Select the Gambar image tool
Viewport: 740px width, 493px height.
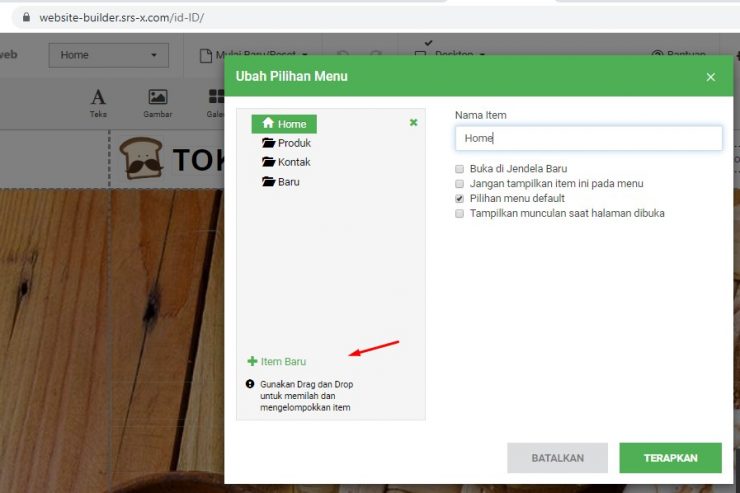click(x=158, y=103)
